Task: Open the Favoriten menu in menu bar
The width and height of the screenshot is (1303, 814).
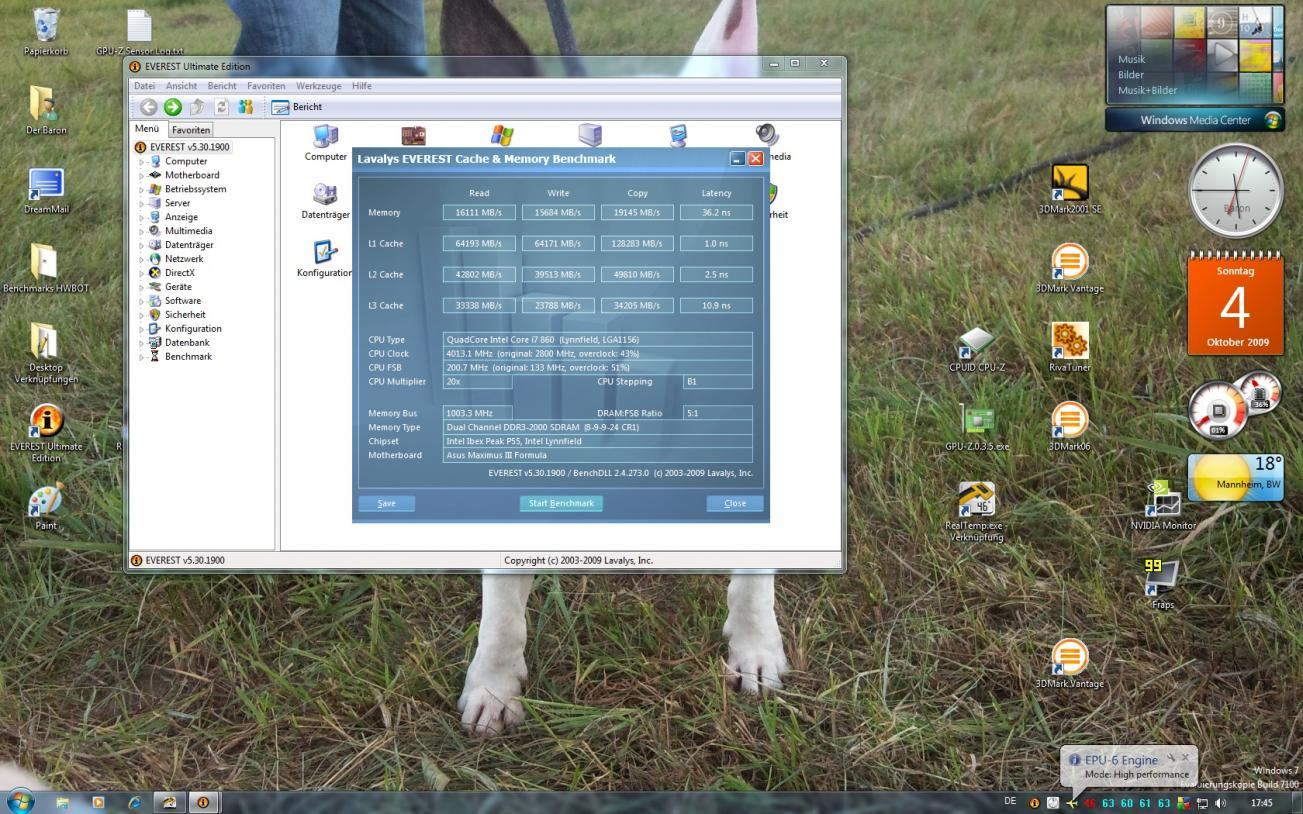Action: pos(266,86)
